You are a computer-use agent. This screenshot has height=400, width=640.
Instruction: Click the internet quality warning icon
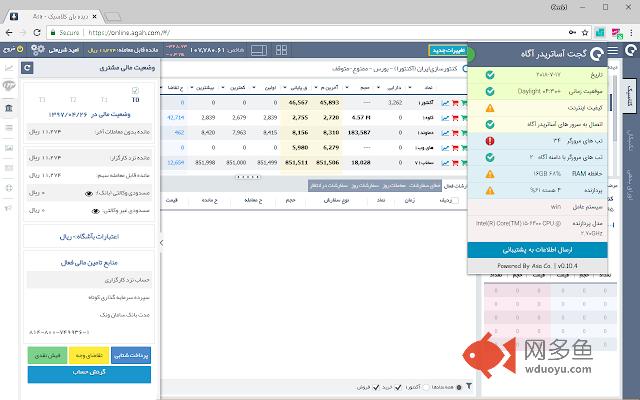pyautogui.click(x=490, y=108)
